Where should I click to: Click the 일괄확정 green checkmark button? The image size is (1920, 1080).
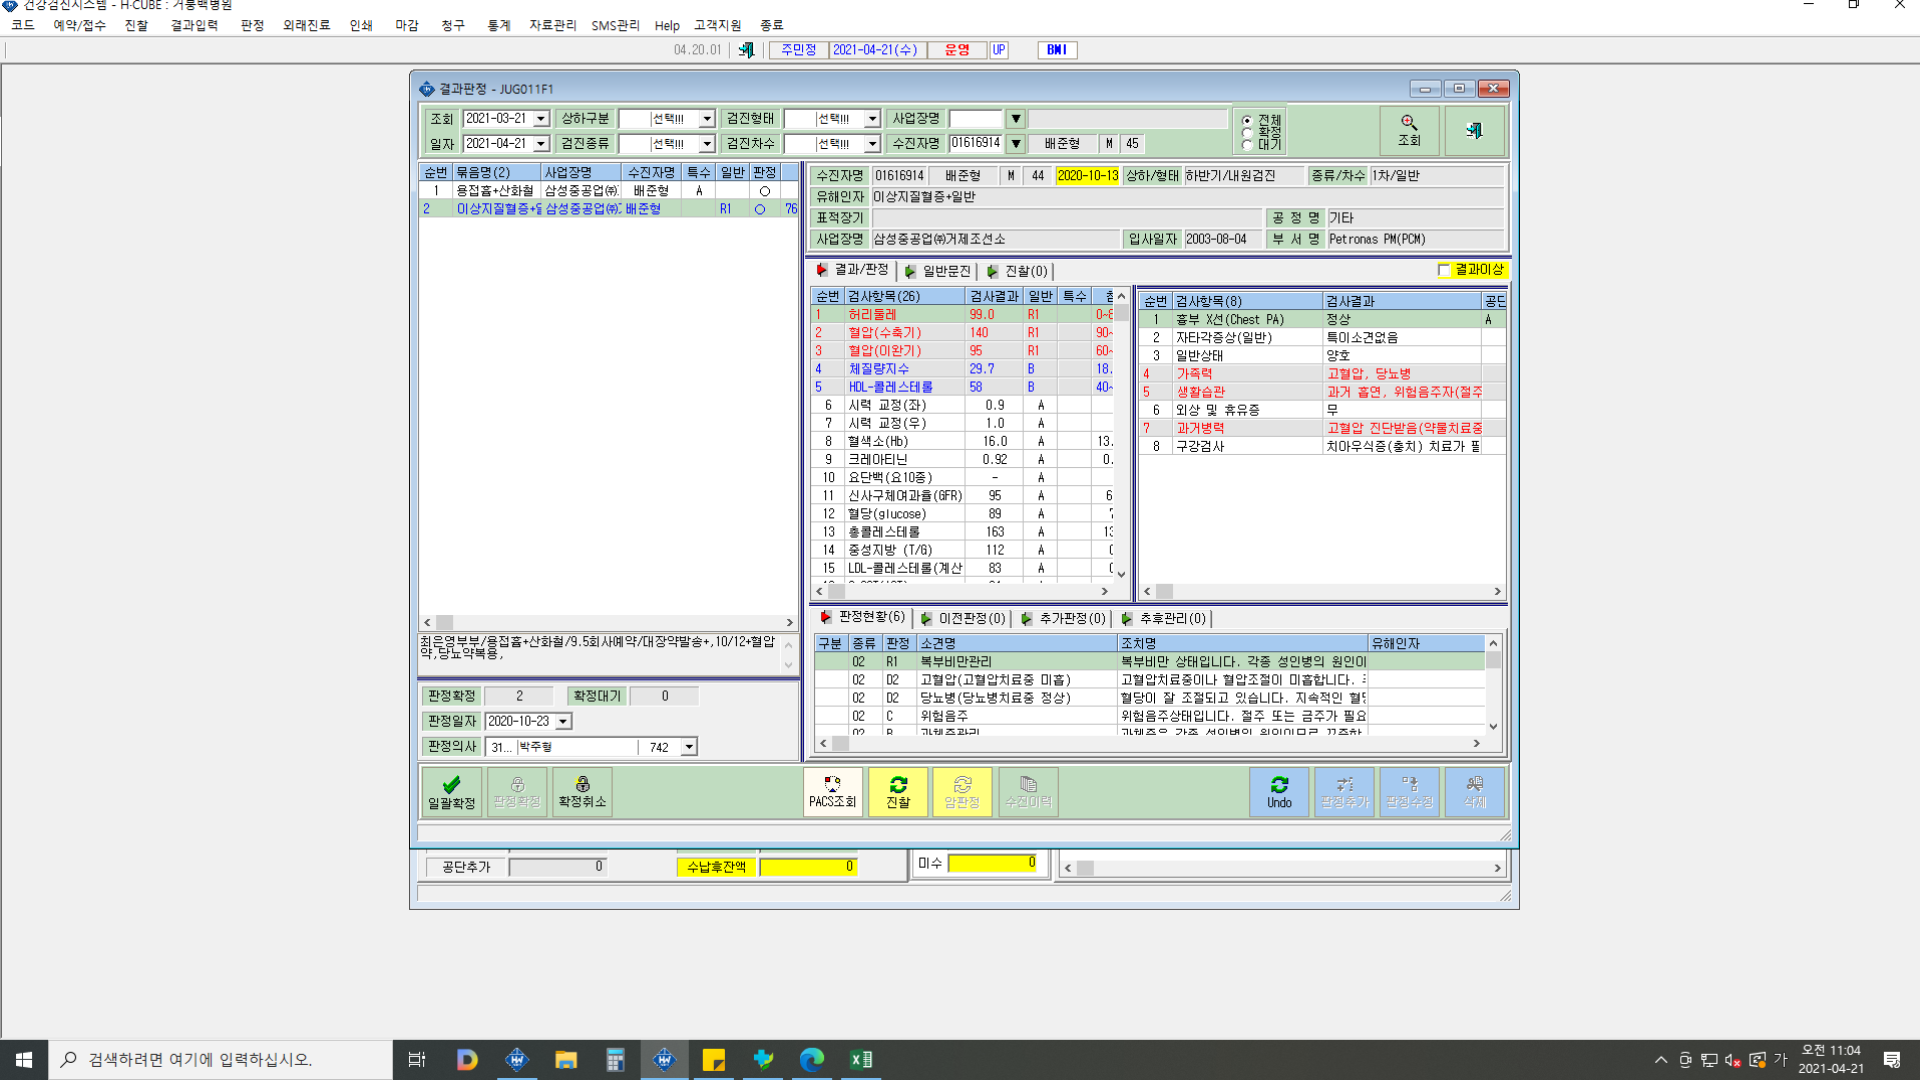(451, 792)
